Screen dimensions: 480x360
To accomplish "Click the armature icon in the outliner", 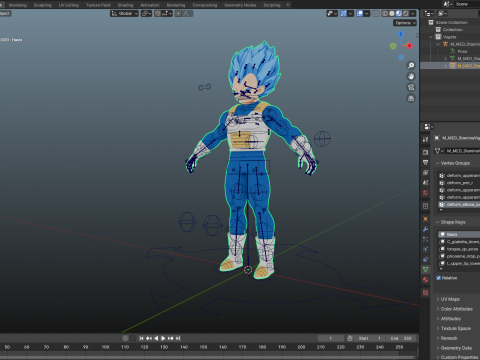I will pyautogui.click(x=445, y=44).
